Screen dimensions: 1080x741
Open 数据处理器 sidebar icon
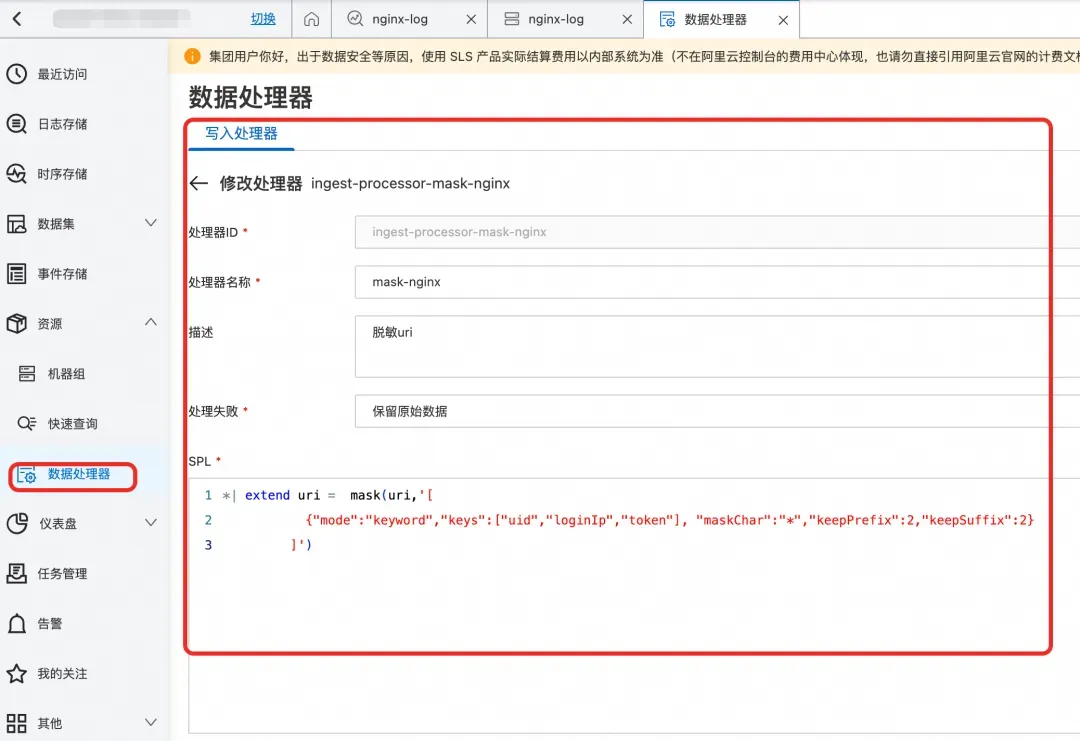[27, 474]
